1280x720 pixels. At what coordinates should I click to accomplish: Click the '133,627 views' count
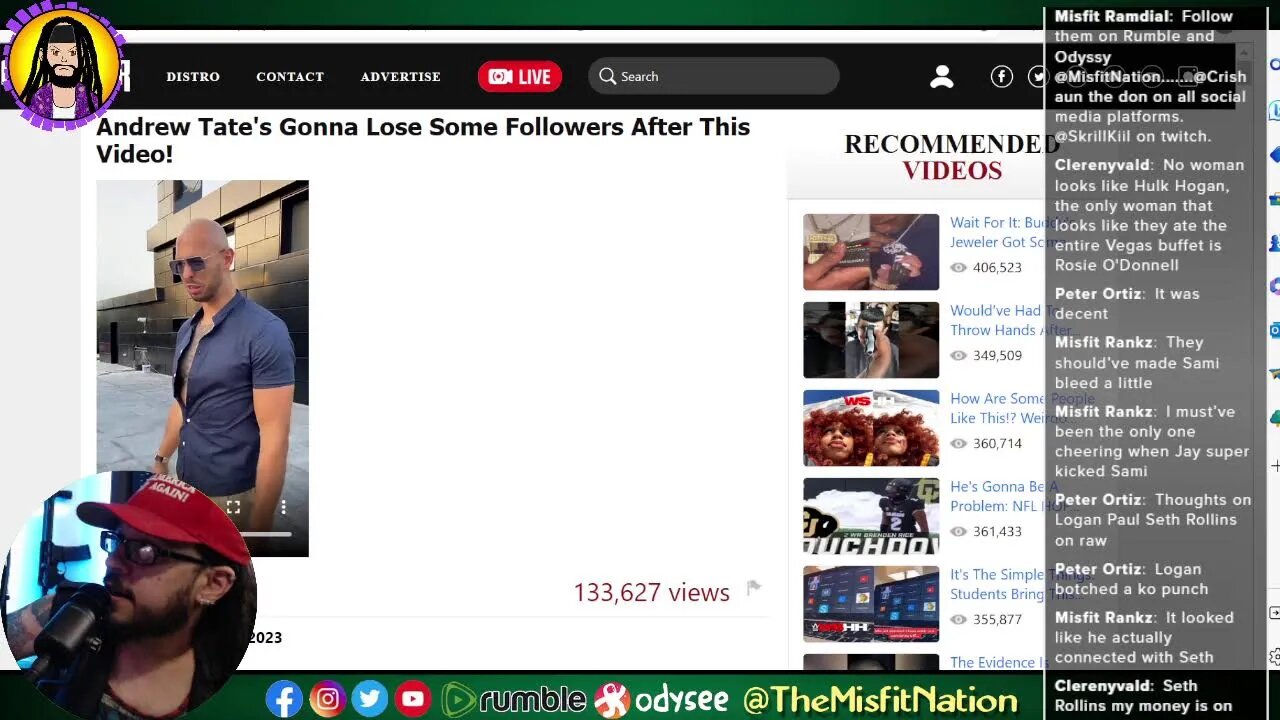point(651,592)
